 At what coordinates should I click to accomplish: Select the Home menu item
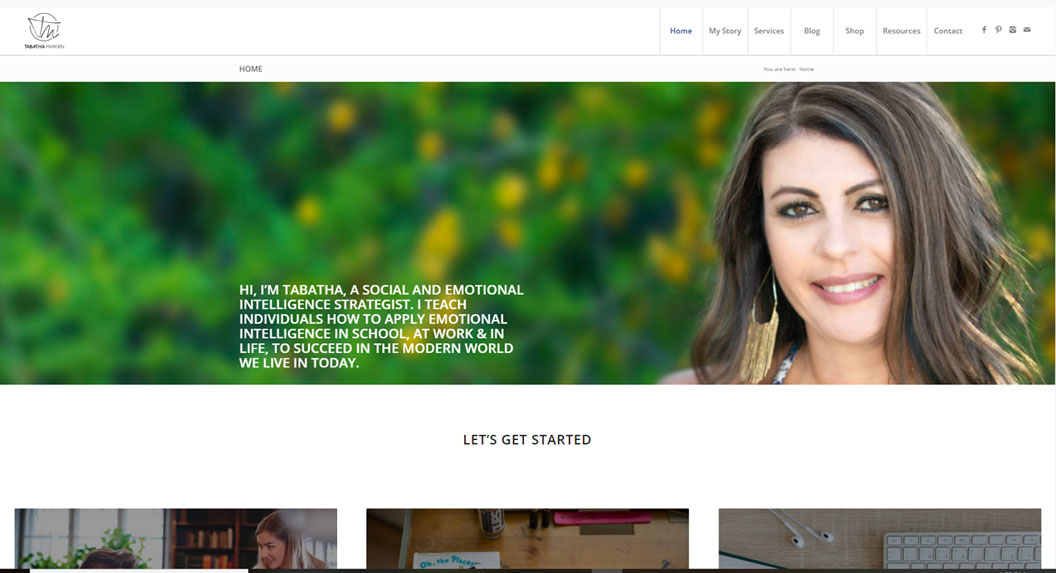point(681,31)
